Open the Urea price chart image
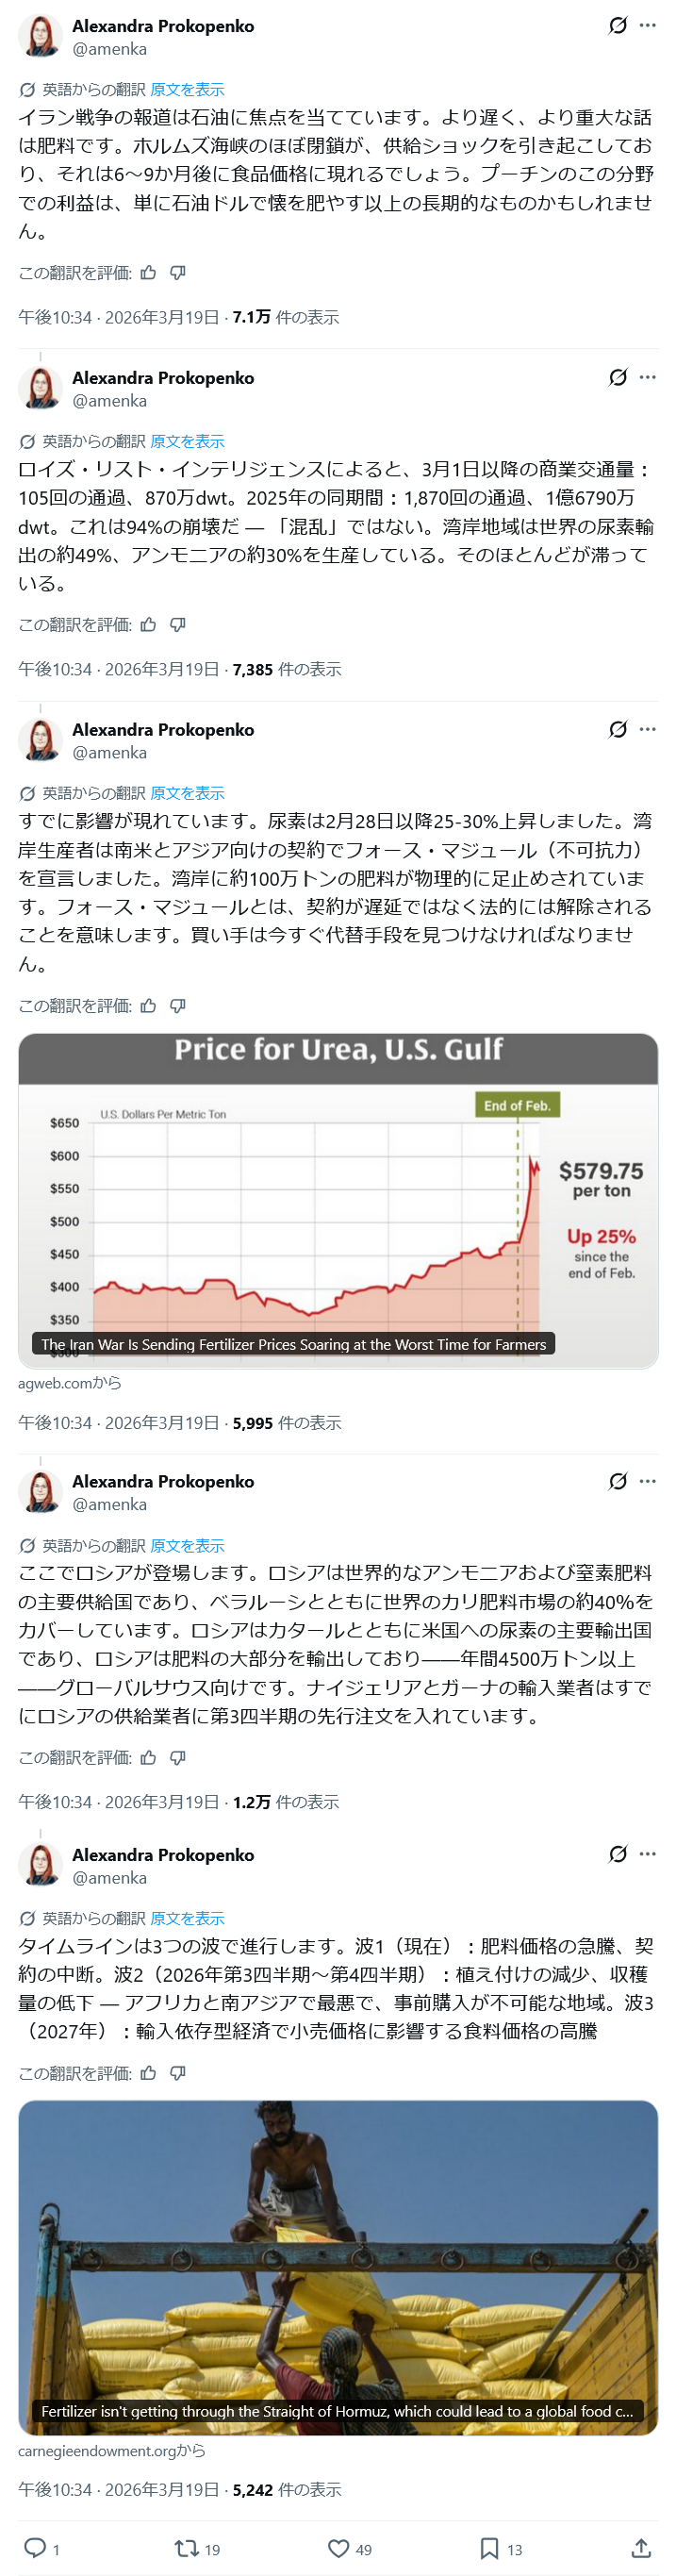 coord(338,1200)
